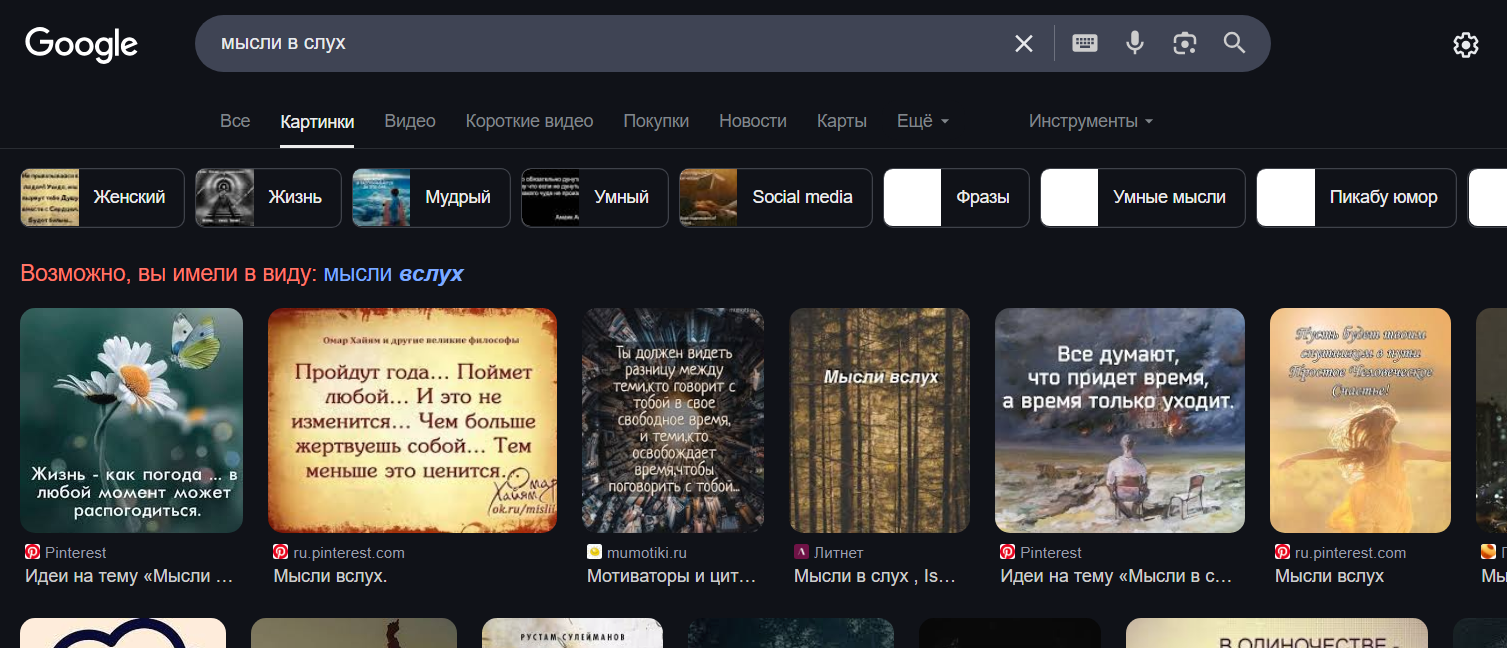Clear the search query with X icon

click(x=1024, y=43)
